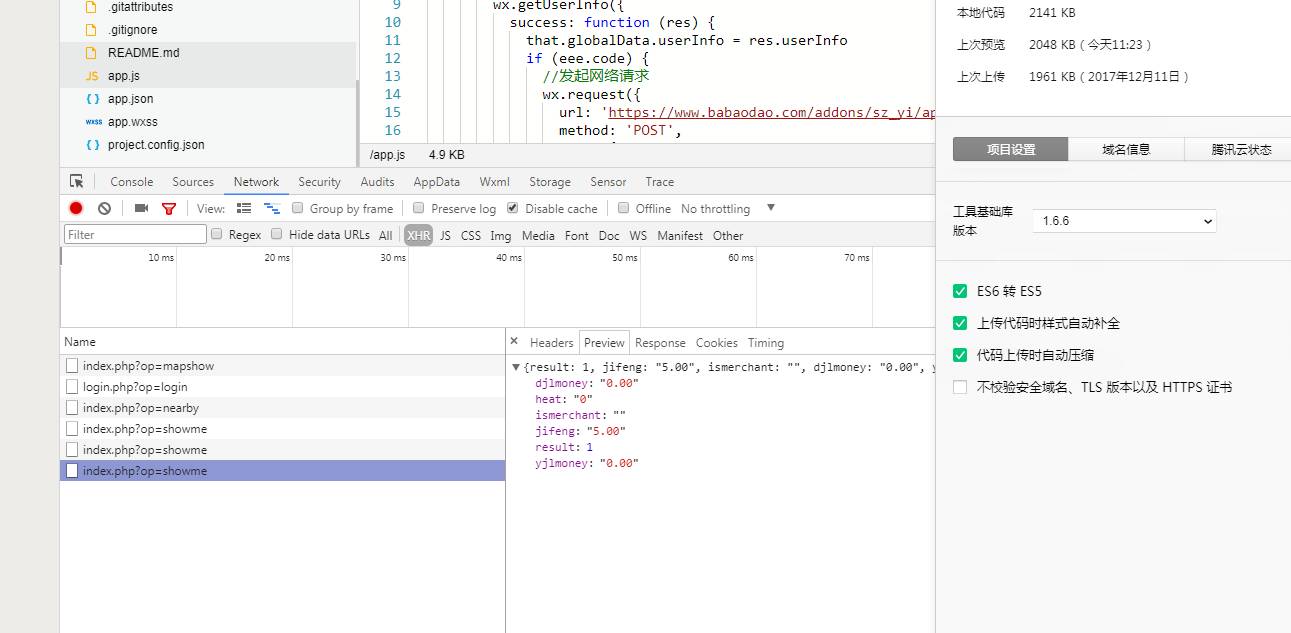Open the 域名信息 tab
This screenshot has width=1291, height=633.
click(1126, 150)
